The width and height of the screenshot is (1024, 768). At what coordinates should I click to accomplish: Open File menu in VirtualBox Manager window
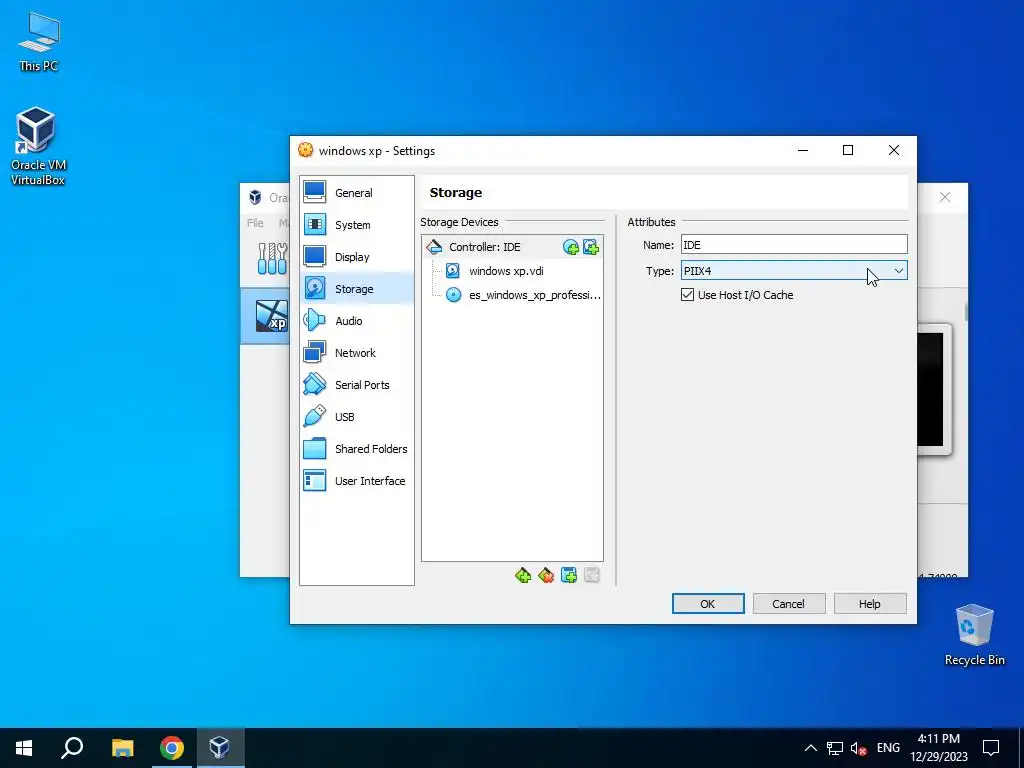[255, 223]
